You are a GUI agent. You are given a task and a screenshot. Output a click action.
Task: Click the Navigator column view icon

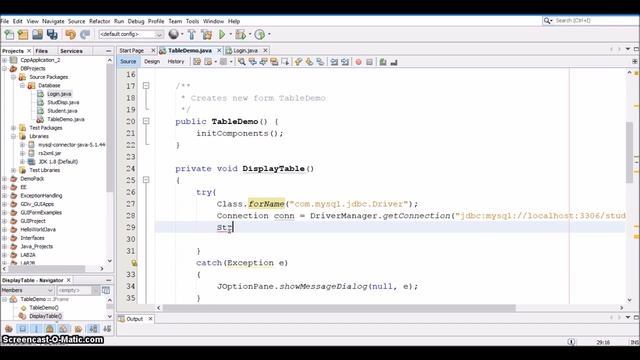pos(106,290)
